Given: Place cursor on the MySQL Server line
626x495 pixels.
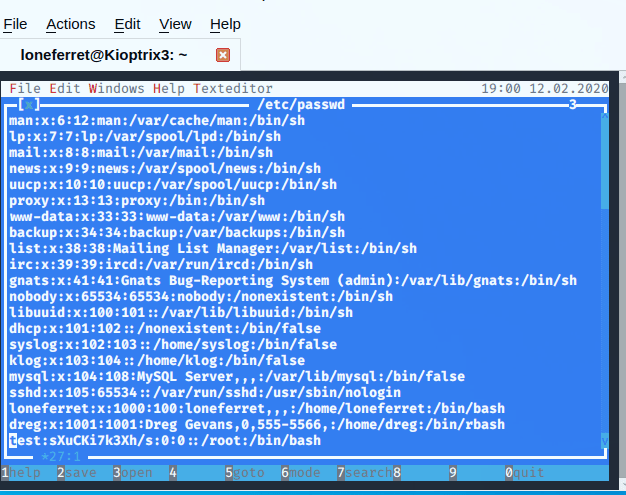Looking at the screenshot, I should click(x=237, y=376).
